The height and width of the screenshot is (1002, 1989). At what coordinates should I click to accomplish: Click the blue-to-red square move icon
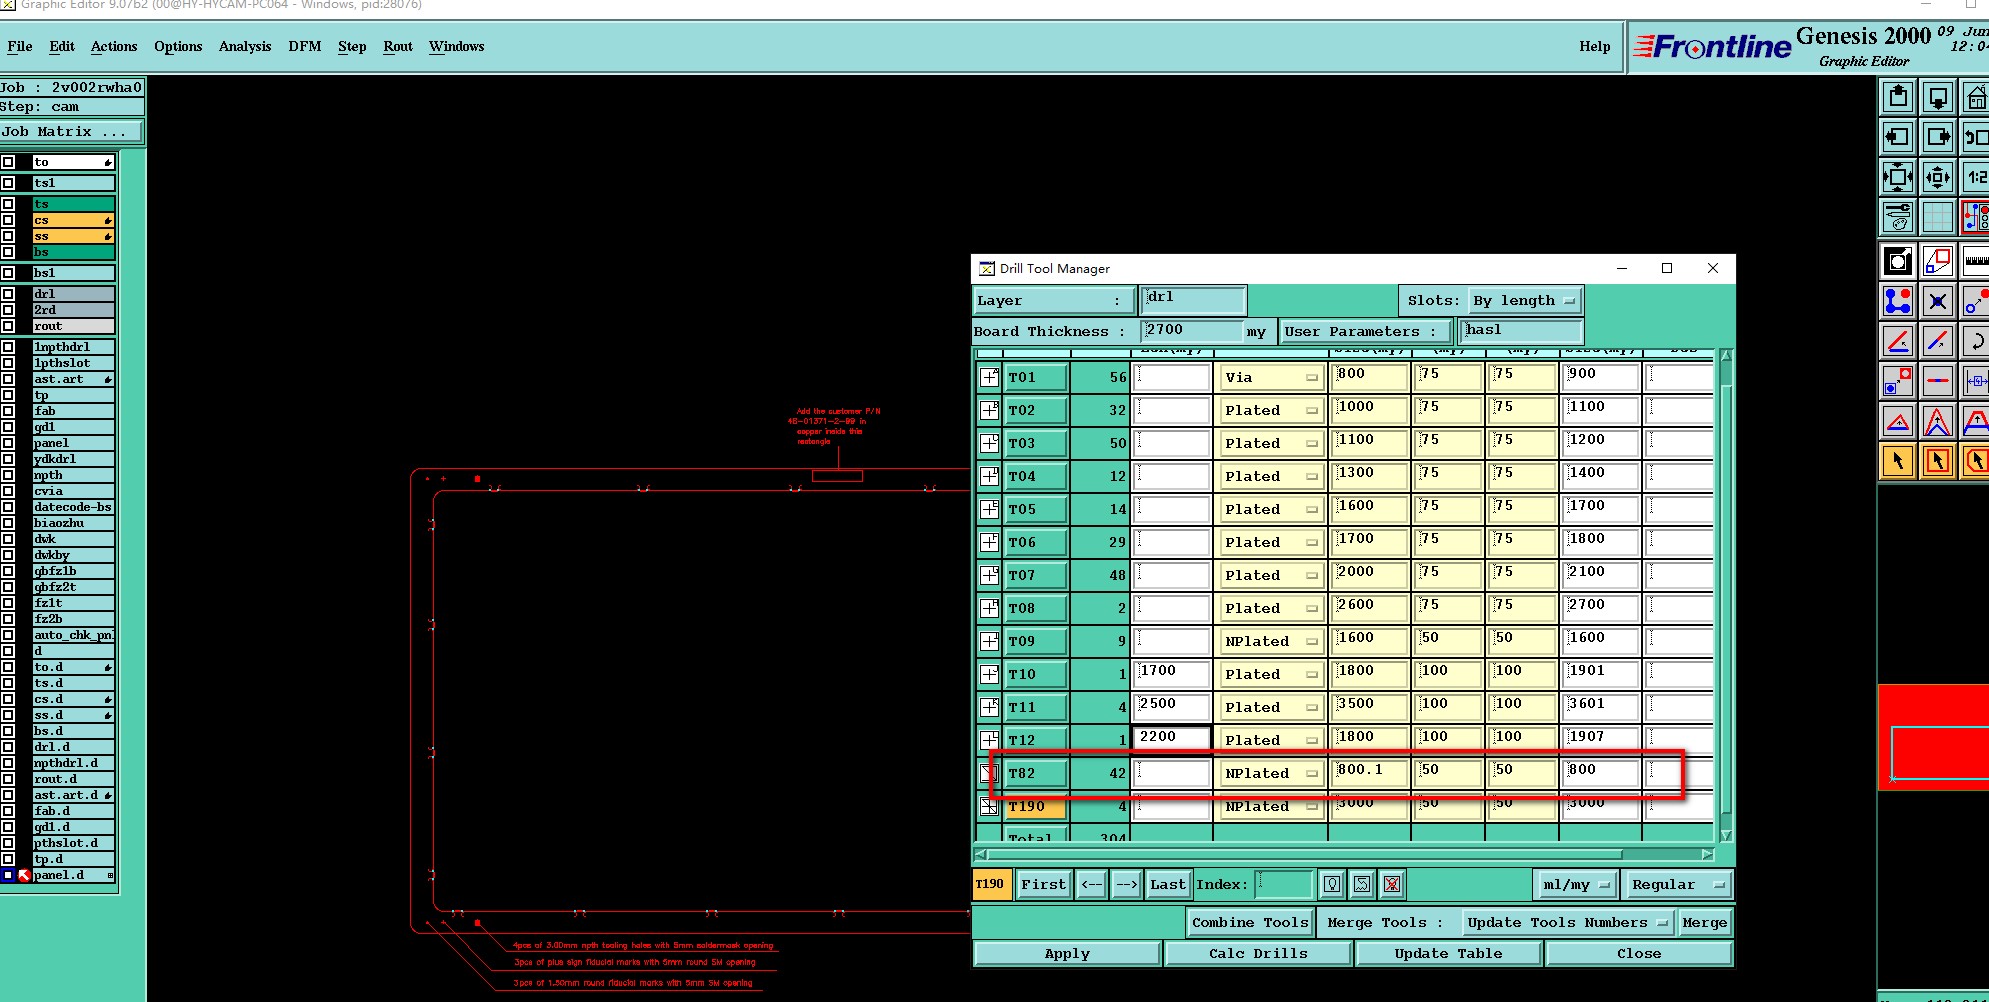(x=1897, y=381)
